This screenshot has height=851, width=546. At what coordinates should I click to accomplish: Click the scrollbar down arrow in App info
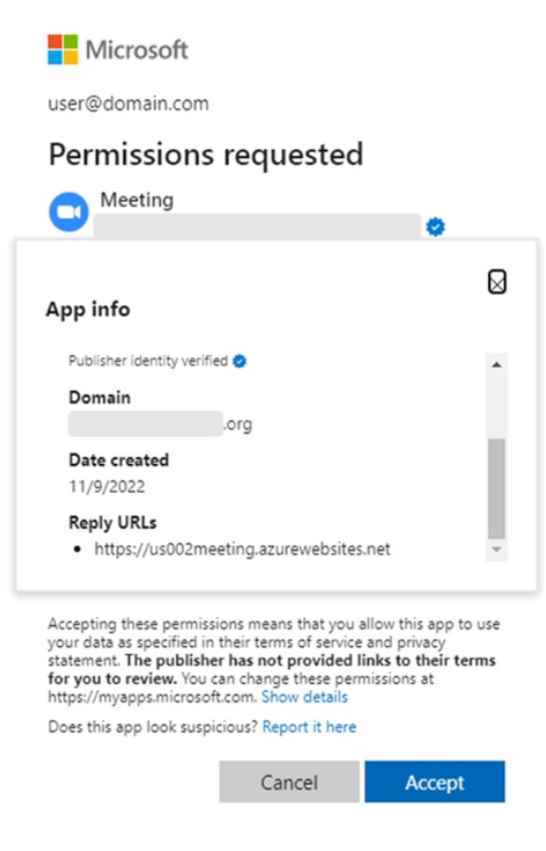[x=496, y=549]
